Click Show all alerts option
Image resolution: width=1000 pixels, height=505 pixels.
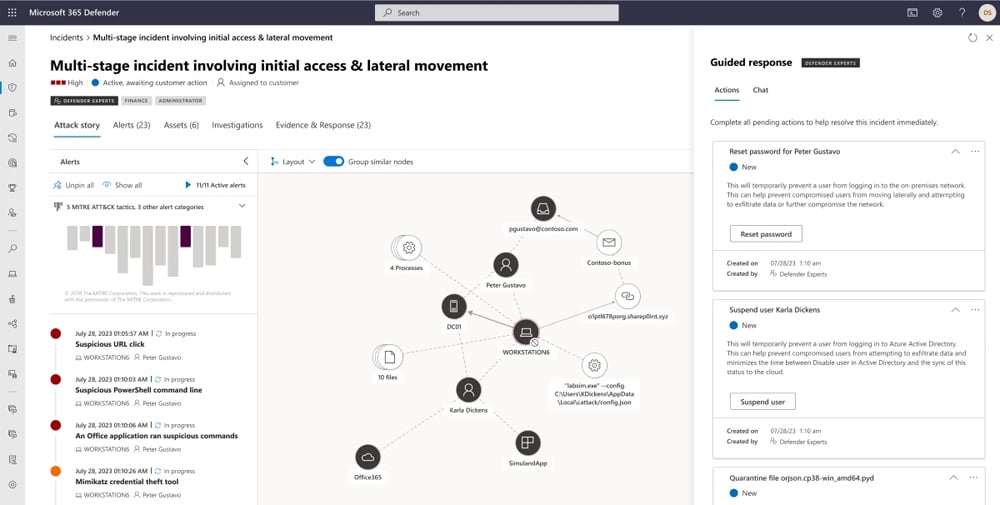(x=122, y=185)
